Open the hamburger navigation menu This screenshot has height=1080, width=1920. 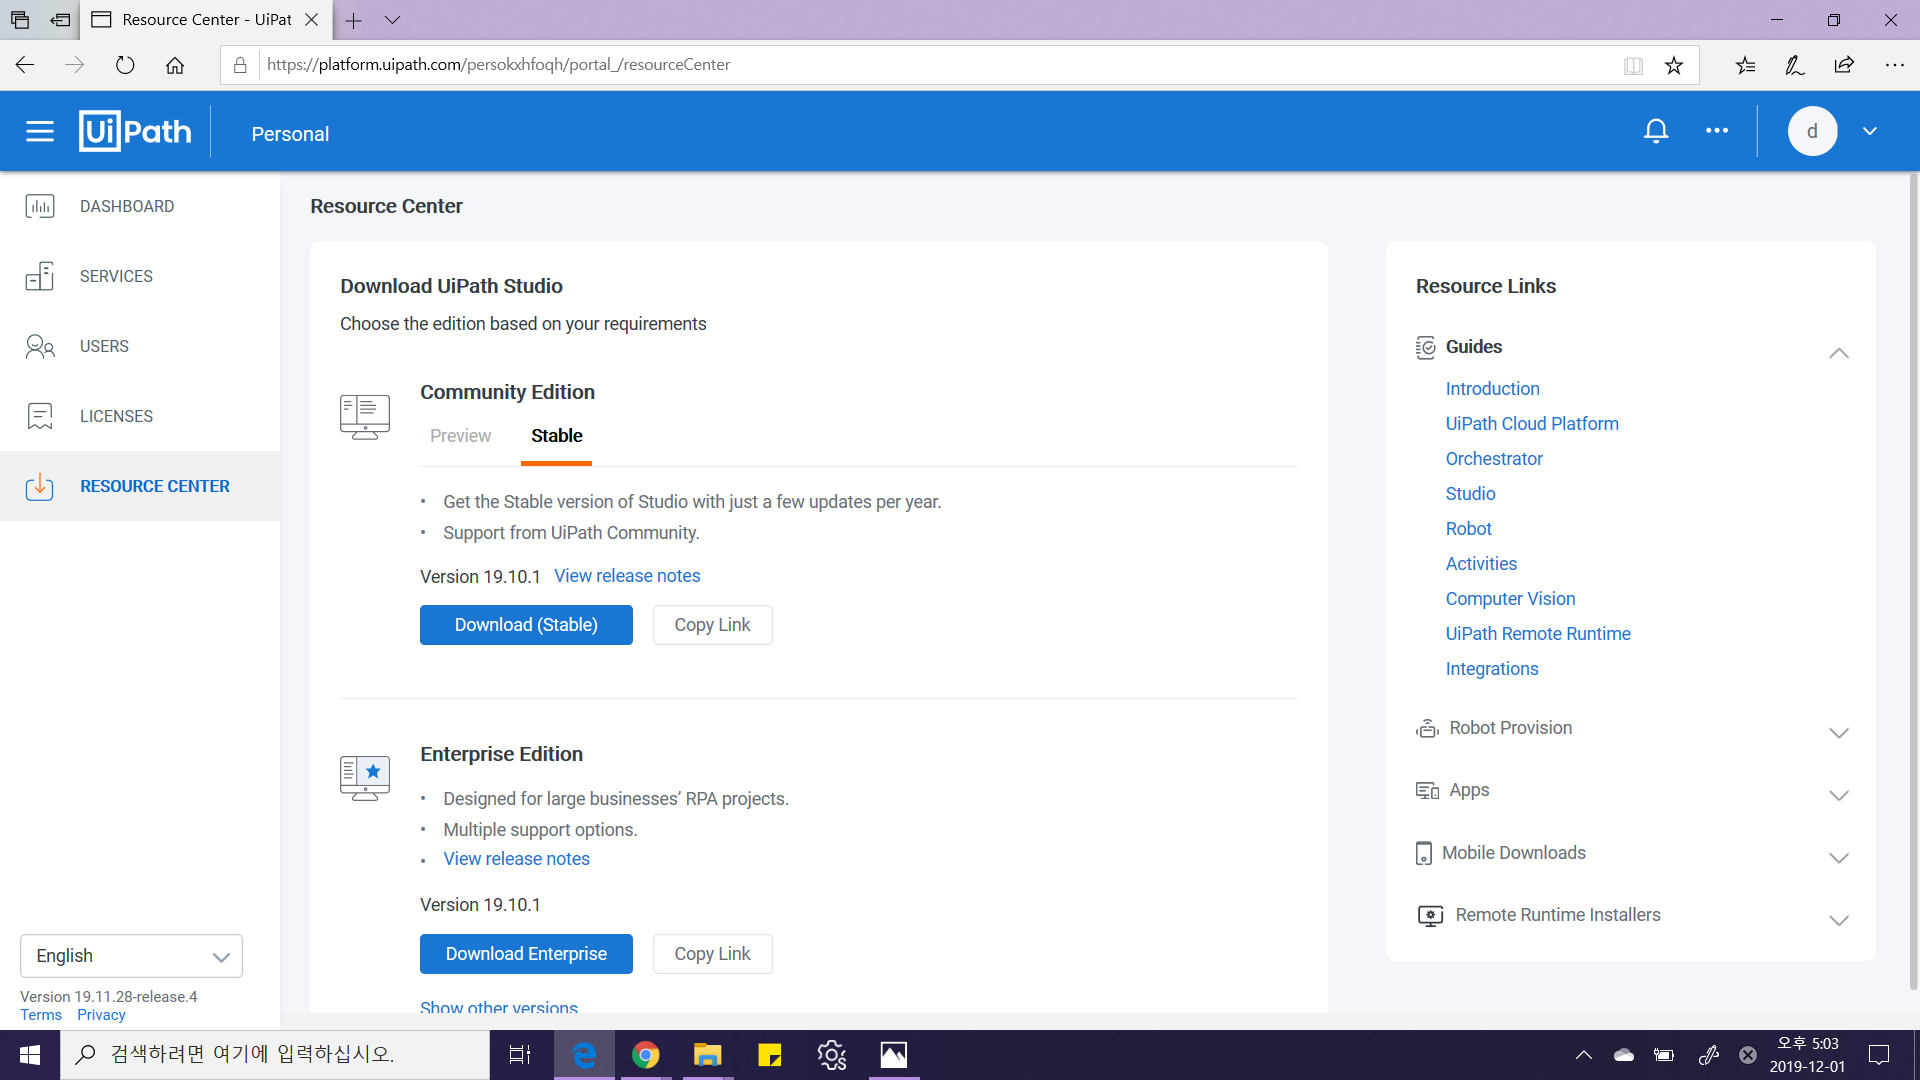(40, 131)
